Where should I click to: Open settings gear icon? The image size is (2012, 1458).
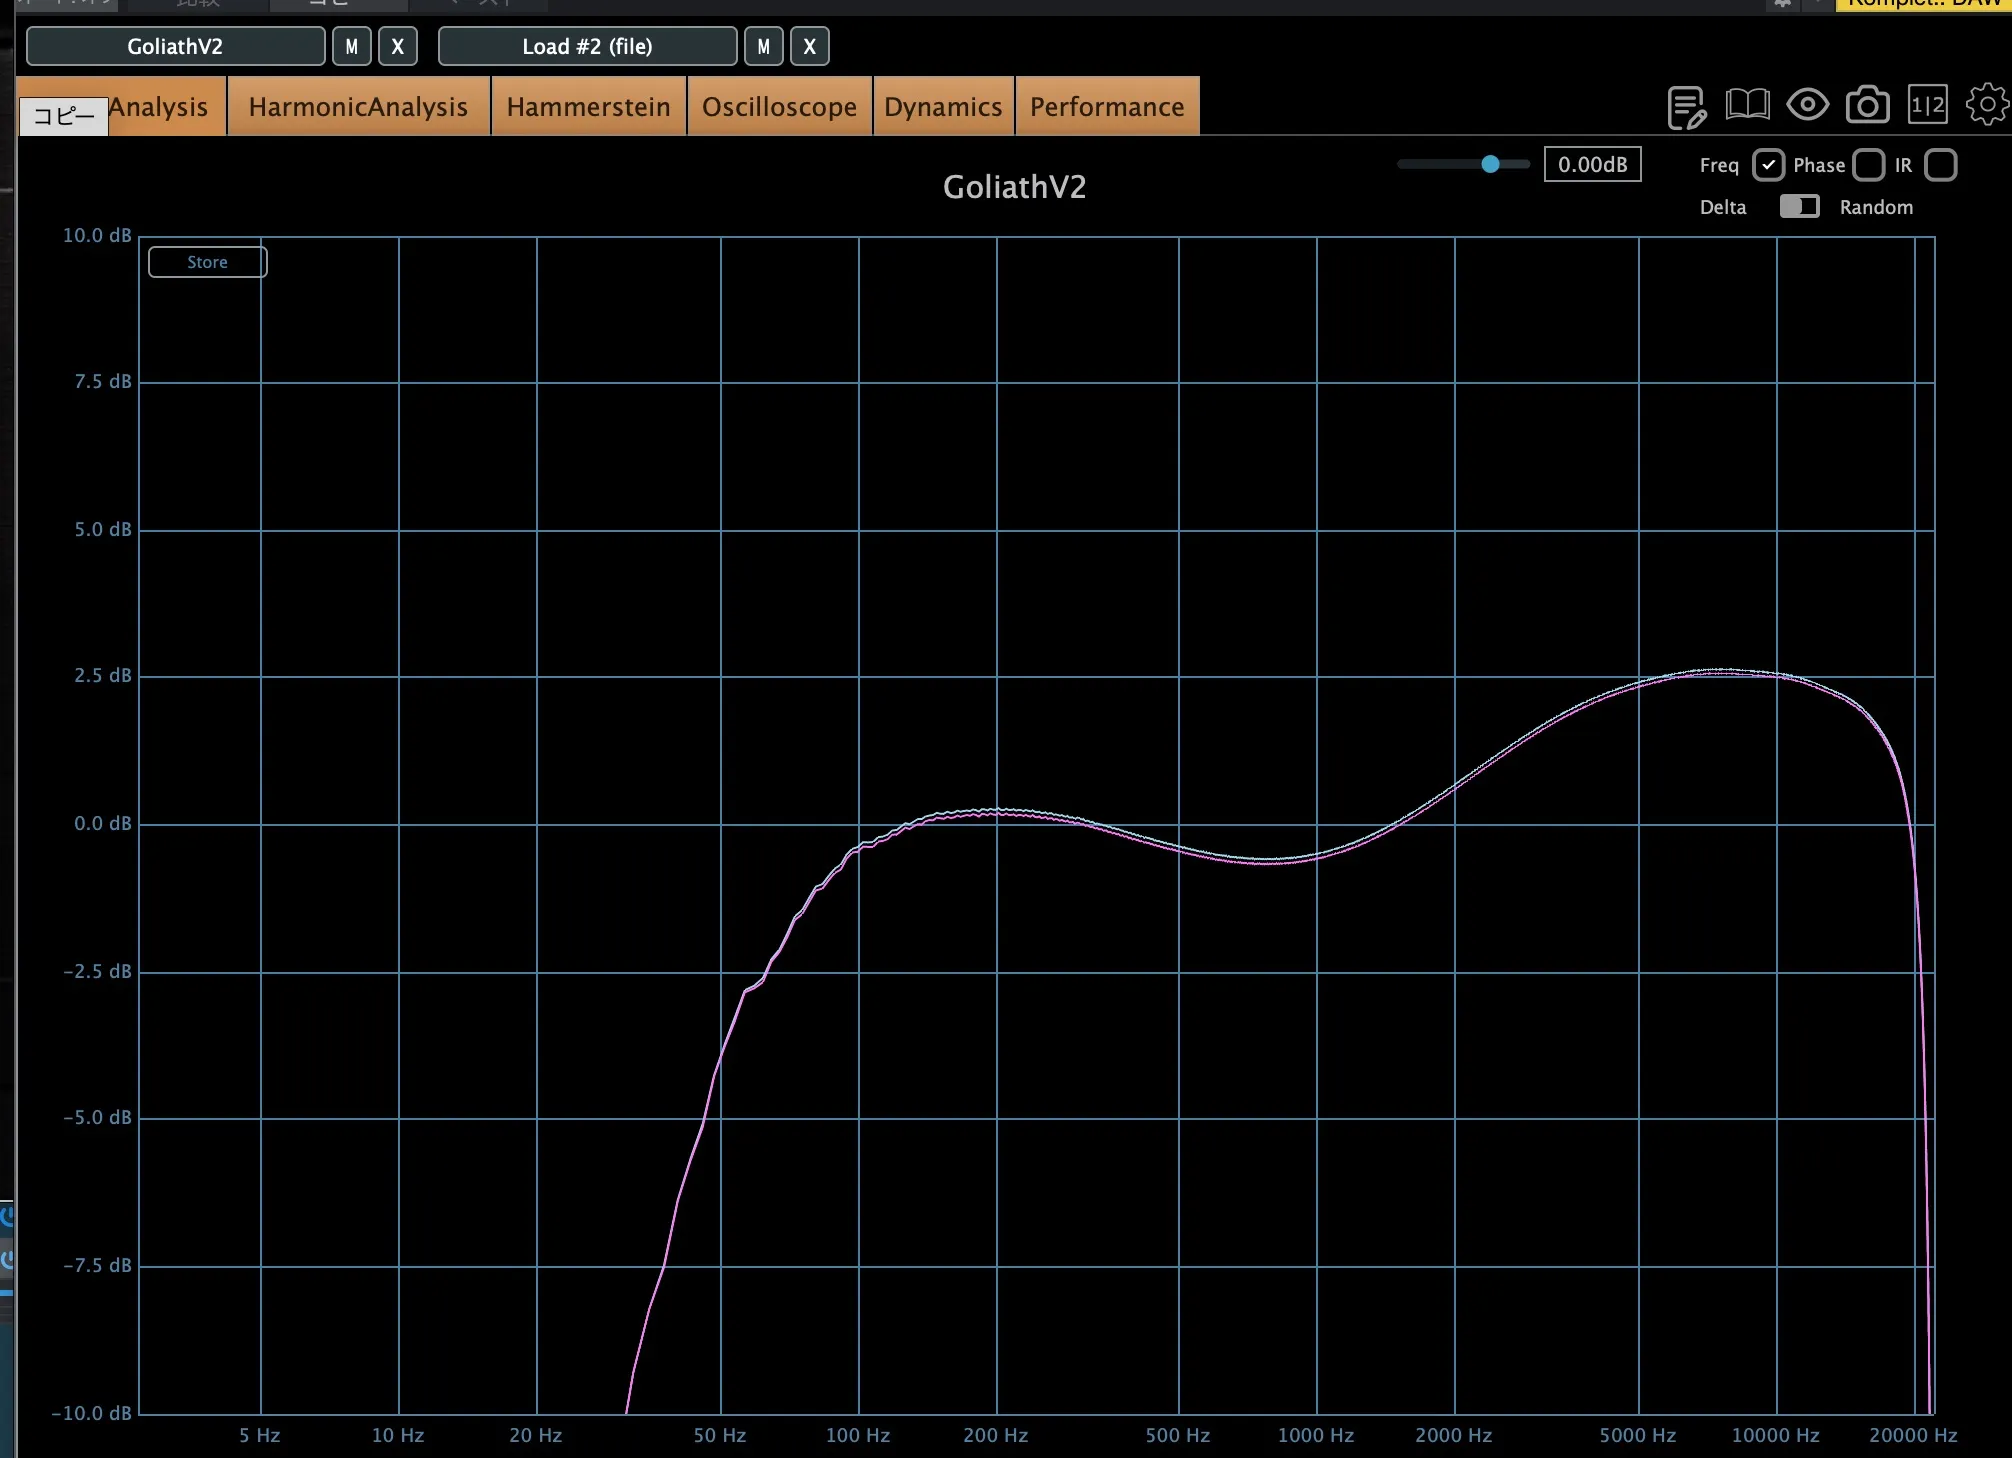pyautogui.click(x=1986, y=105)
